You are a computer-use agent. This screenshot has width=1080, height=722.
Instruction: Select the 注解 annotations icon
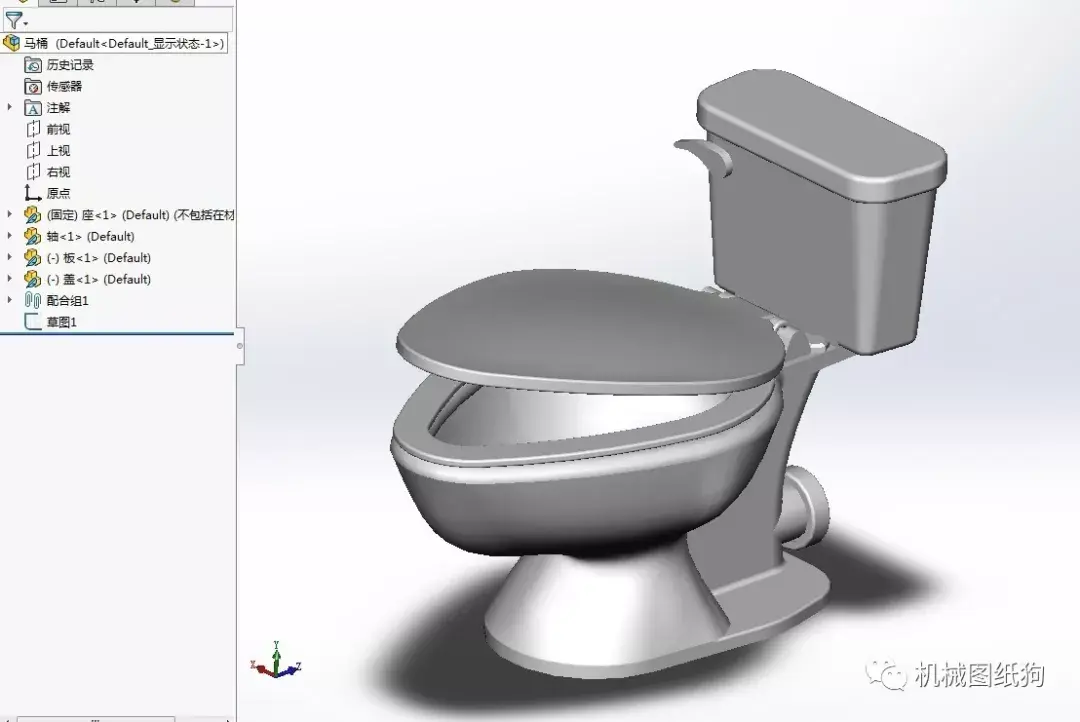(32, 107)
